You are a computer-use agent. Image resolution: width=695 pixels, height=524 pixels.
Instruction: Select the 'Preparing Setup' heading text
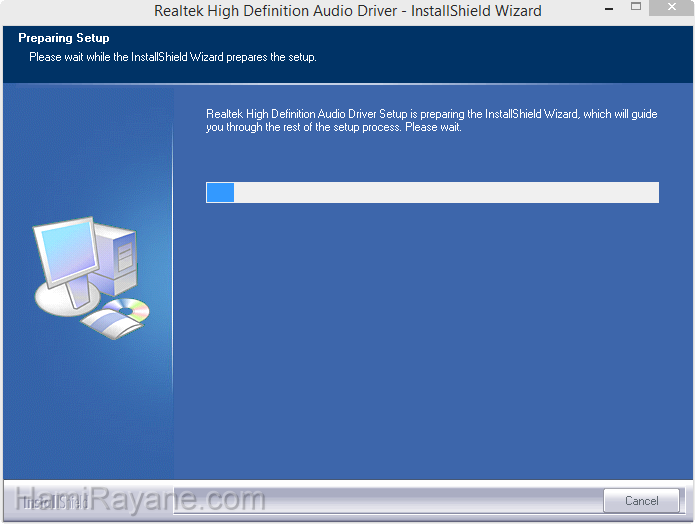click(x=64, y=38)
